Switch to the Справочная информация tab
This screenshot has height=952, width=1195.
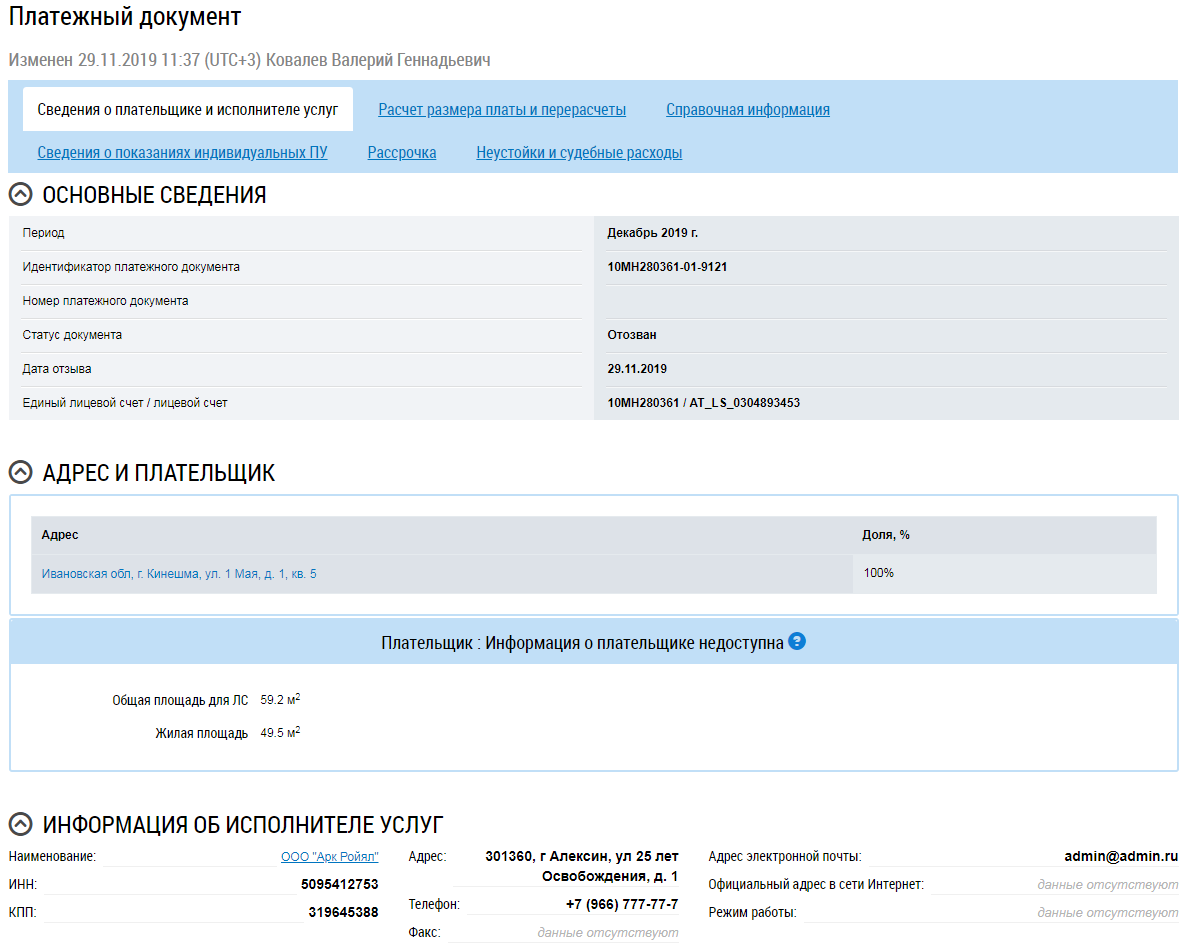pyautogui.click(x=747, y=110)
